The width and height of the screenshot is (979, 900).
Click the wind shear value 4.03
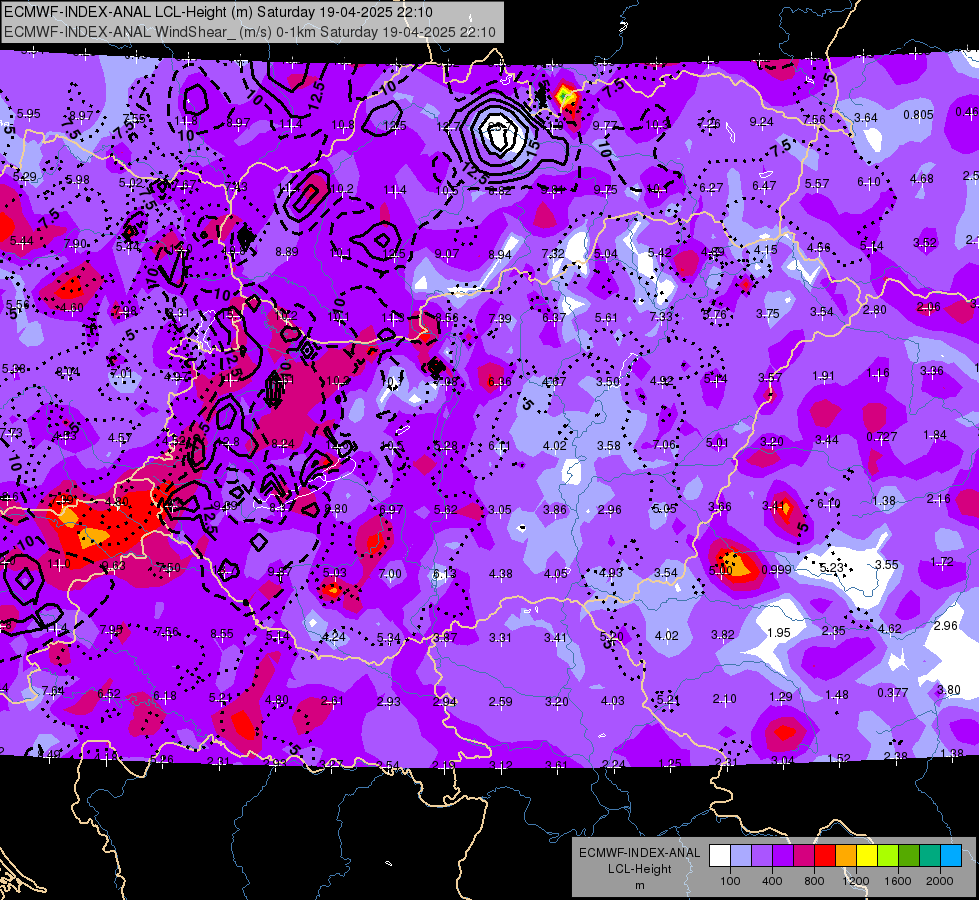coord(612,701)
